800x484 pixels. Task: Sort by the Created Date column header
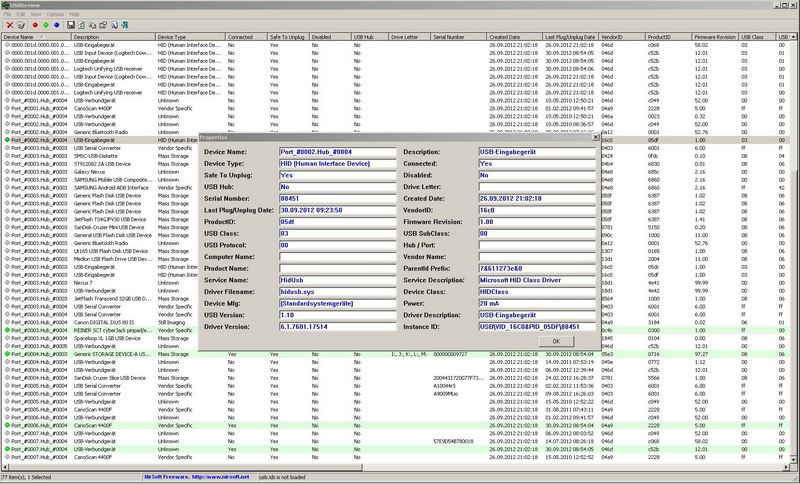[514, 37]
